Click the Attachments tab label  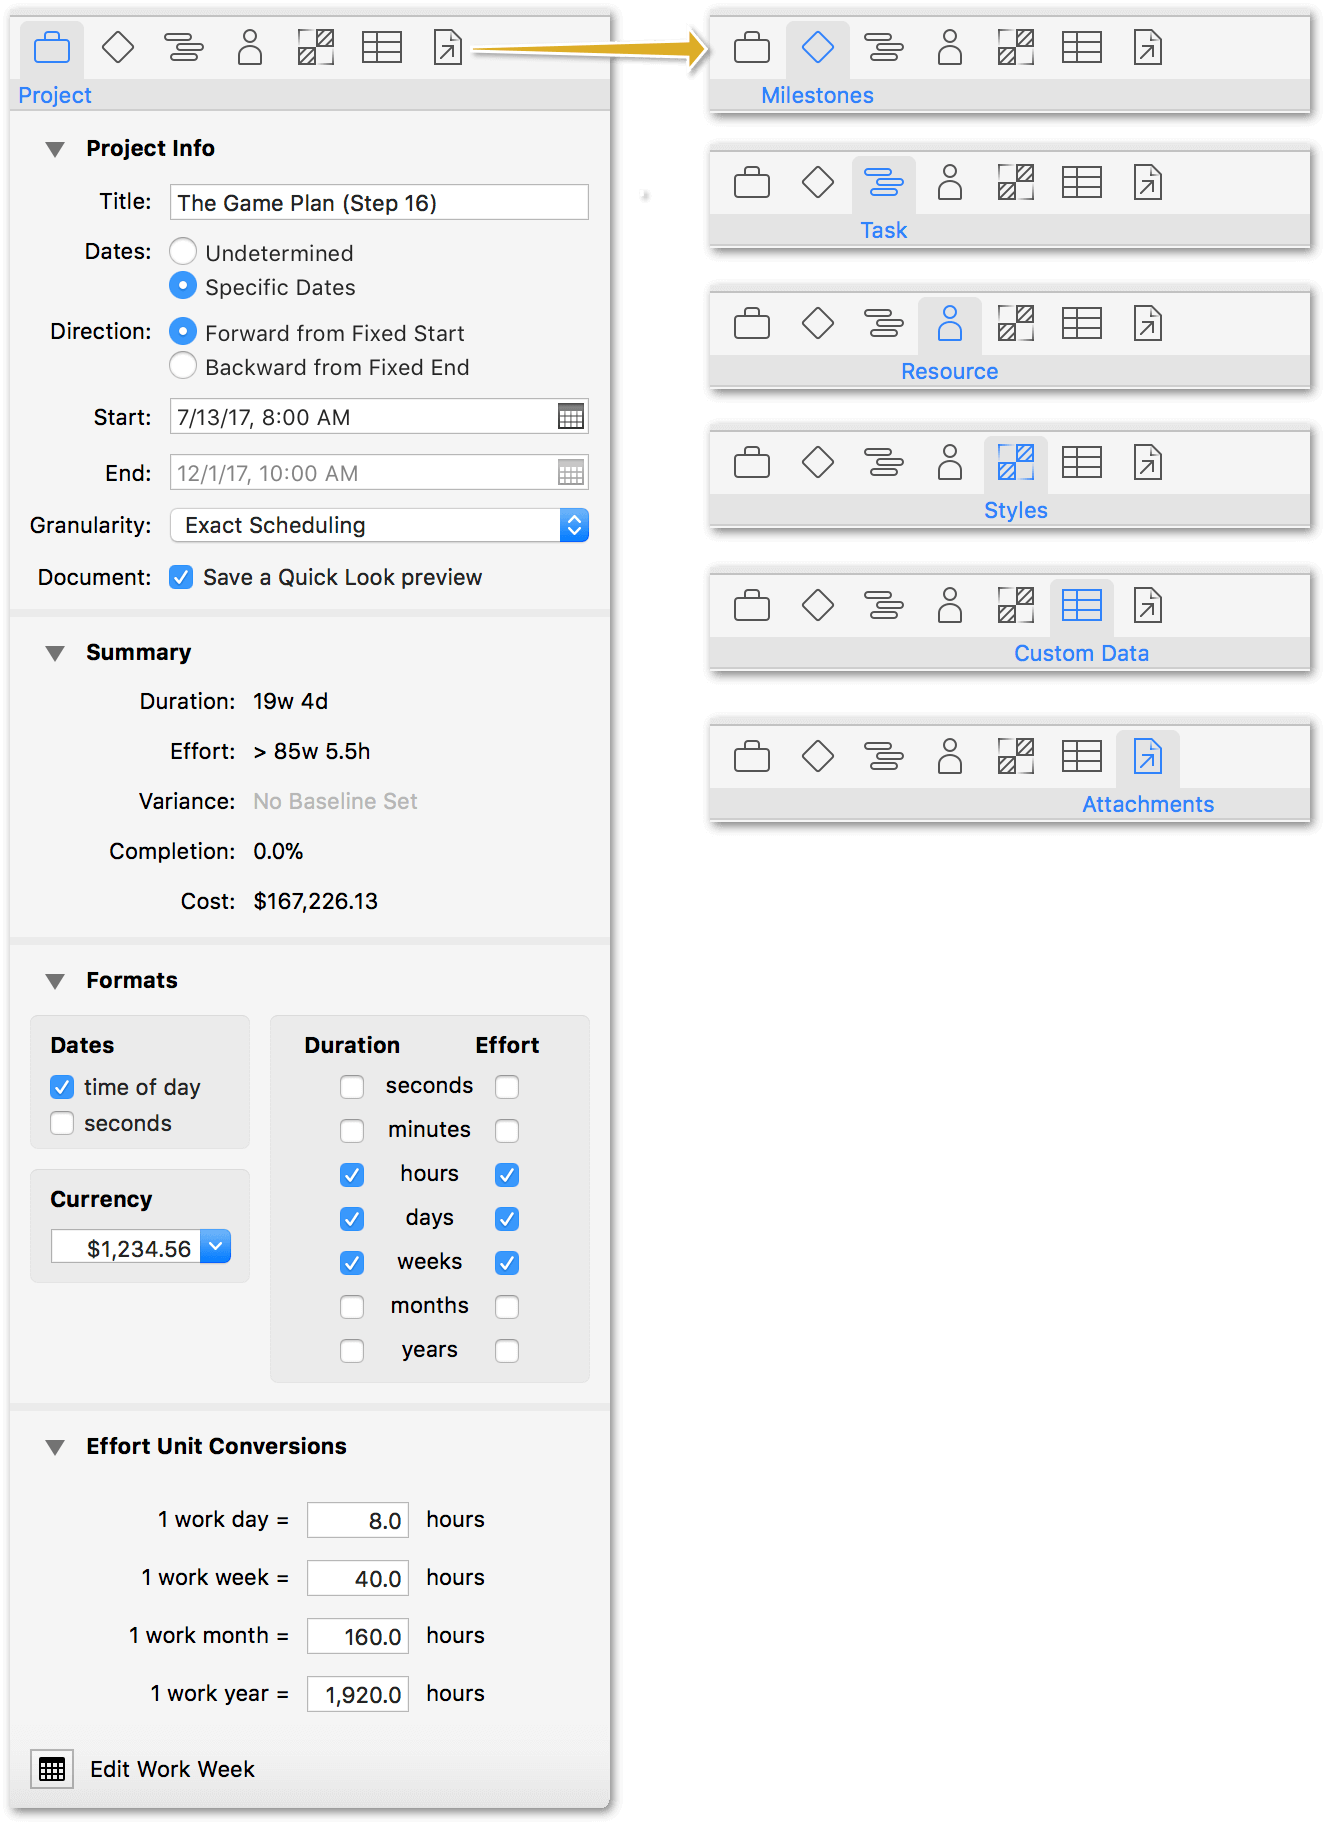1148,804
